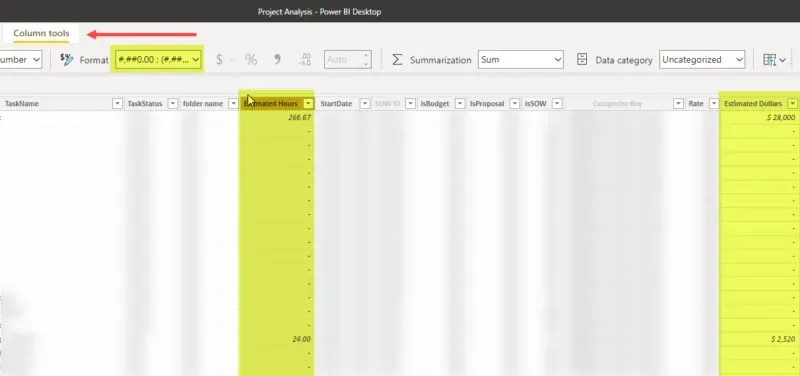Open Composite Key column filter arrow
The image size is (800, 376).
(678, 104)
